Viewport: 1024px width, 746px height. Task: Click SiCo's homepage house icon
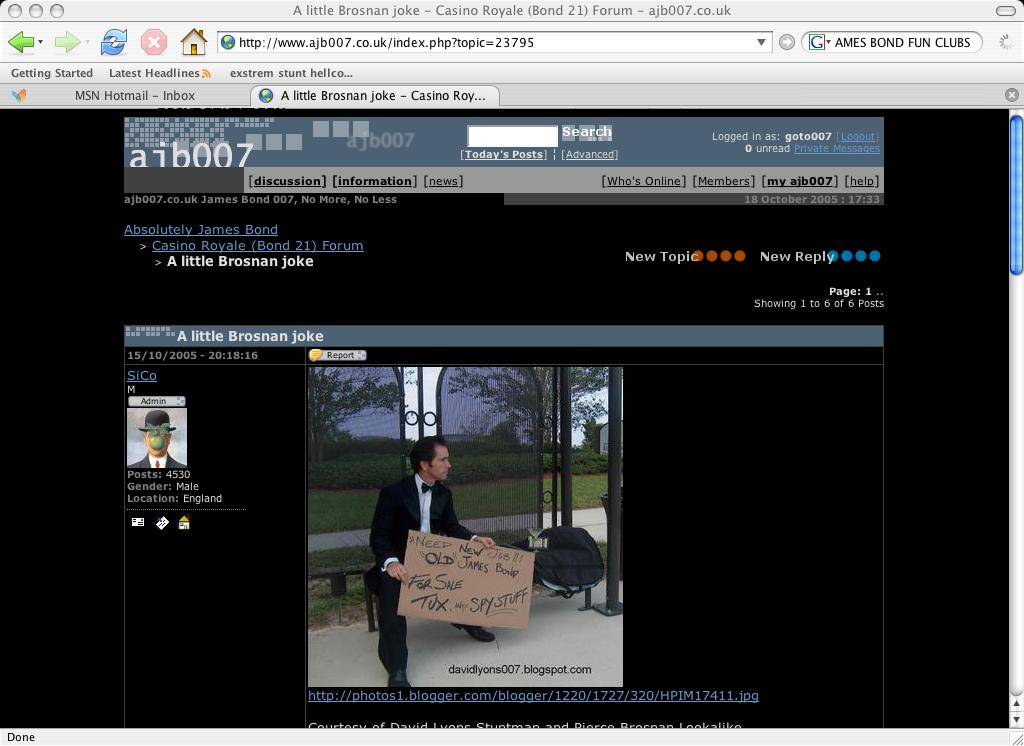[184, 523]
